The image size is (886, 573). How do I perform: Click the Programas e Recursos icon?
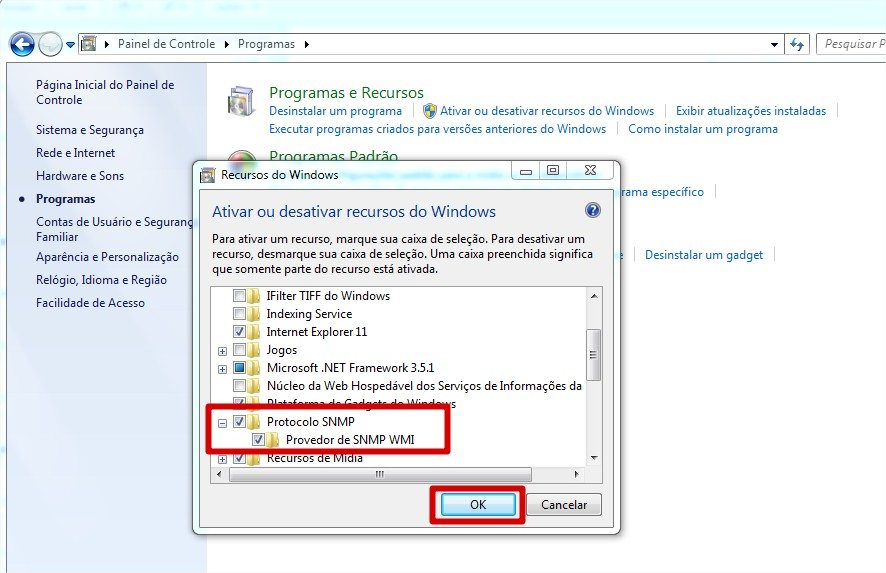pos(241,102)
